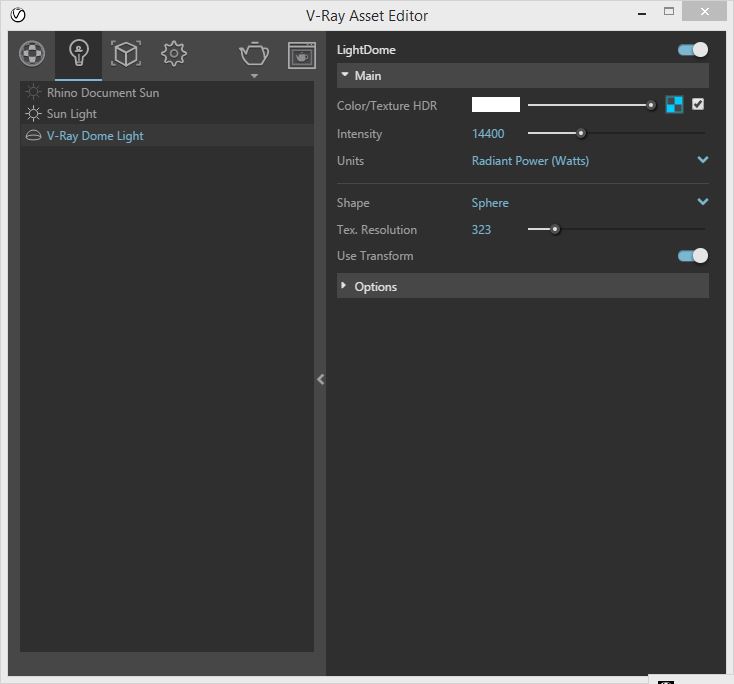Toggle the Use Transform switch

point(692,256)
